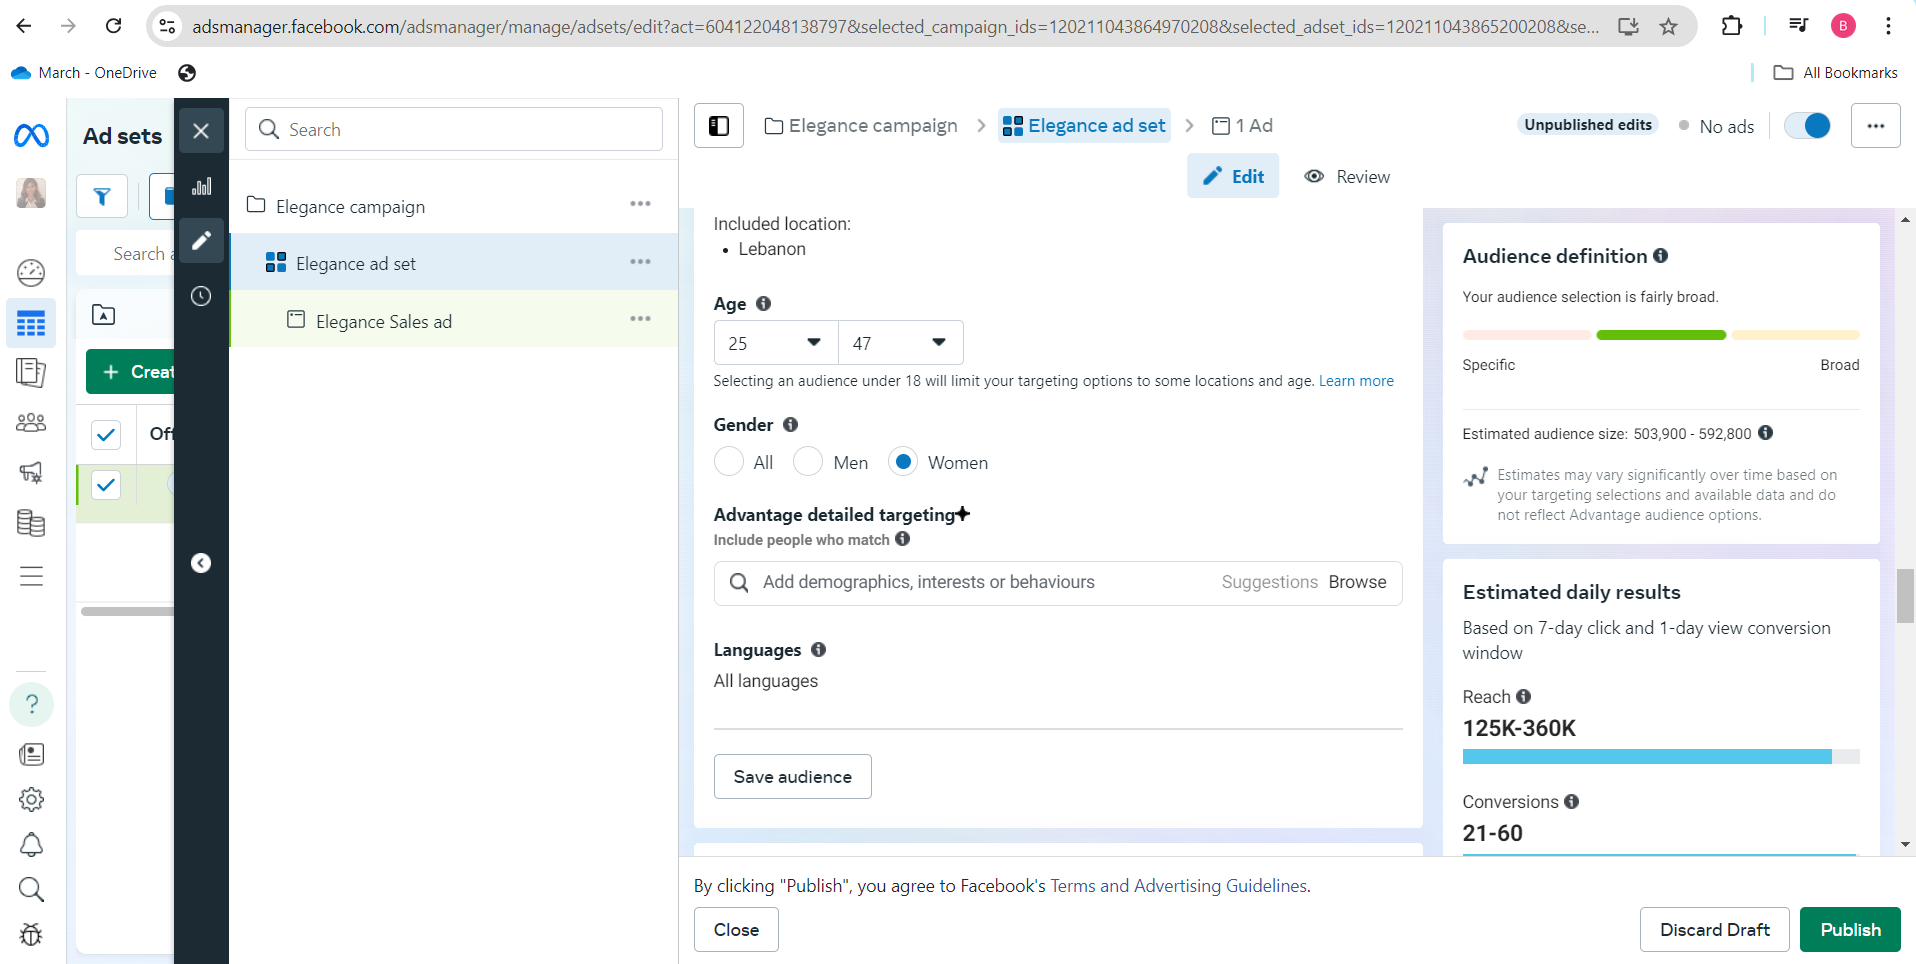The width and height of the screenshot is (1916, 964).
Task: Open the account overview gauge icon
Action: 31,272
